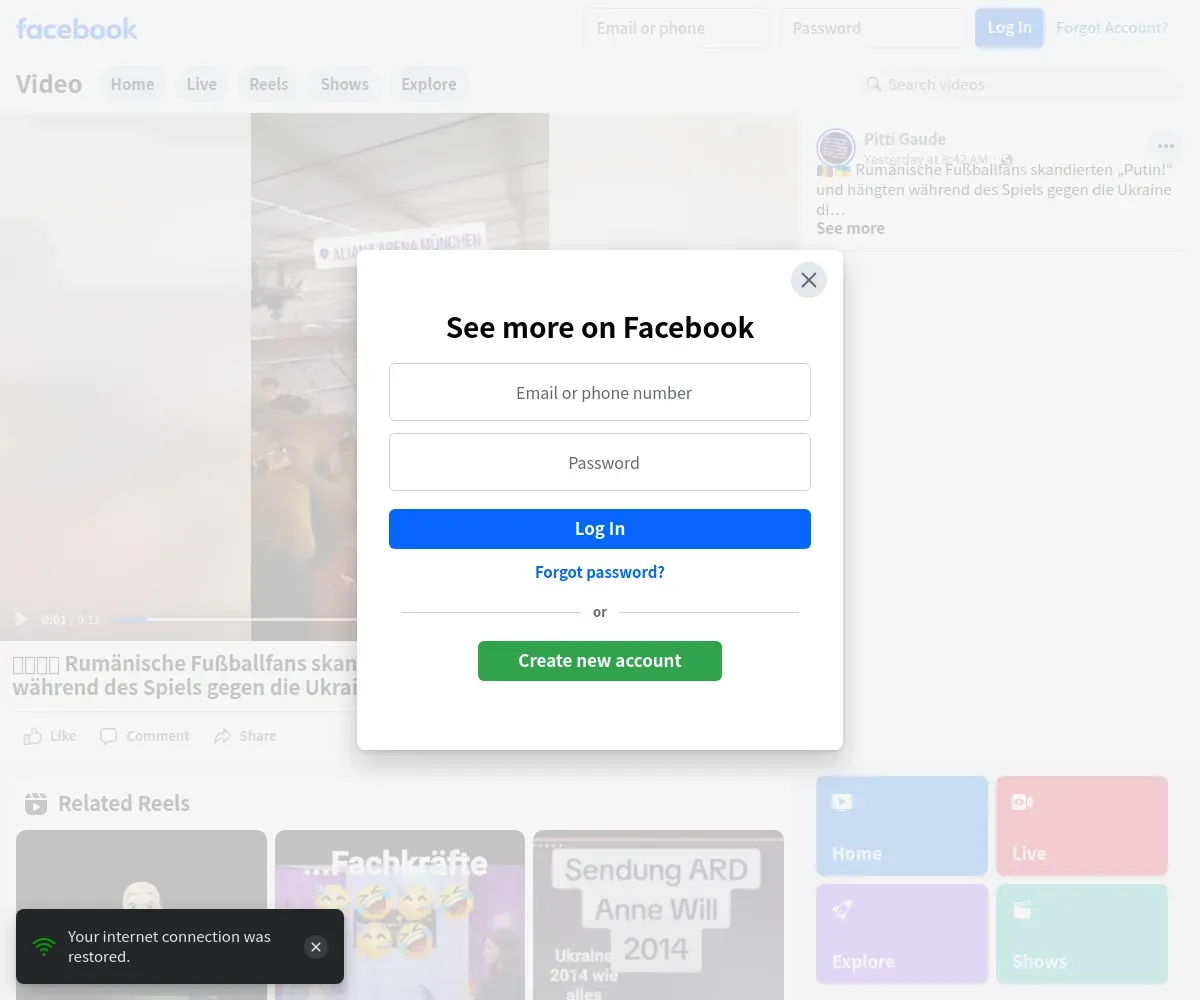Click the camera icon on the Live tile
The height and width of the screenshot is (1000, 1200).
pos(1022,802)
